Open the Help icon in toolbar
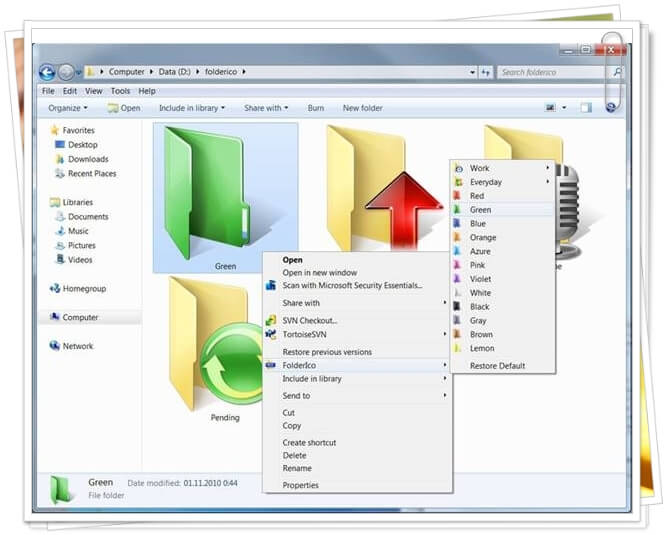This screenshot has height=535, width=667. 611,108
